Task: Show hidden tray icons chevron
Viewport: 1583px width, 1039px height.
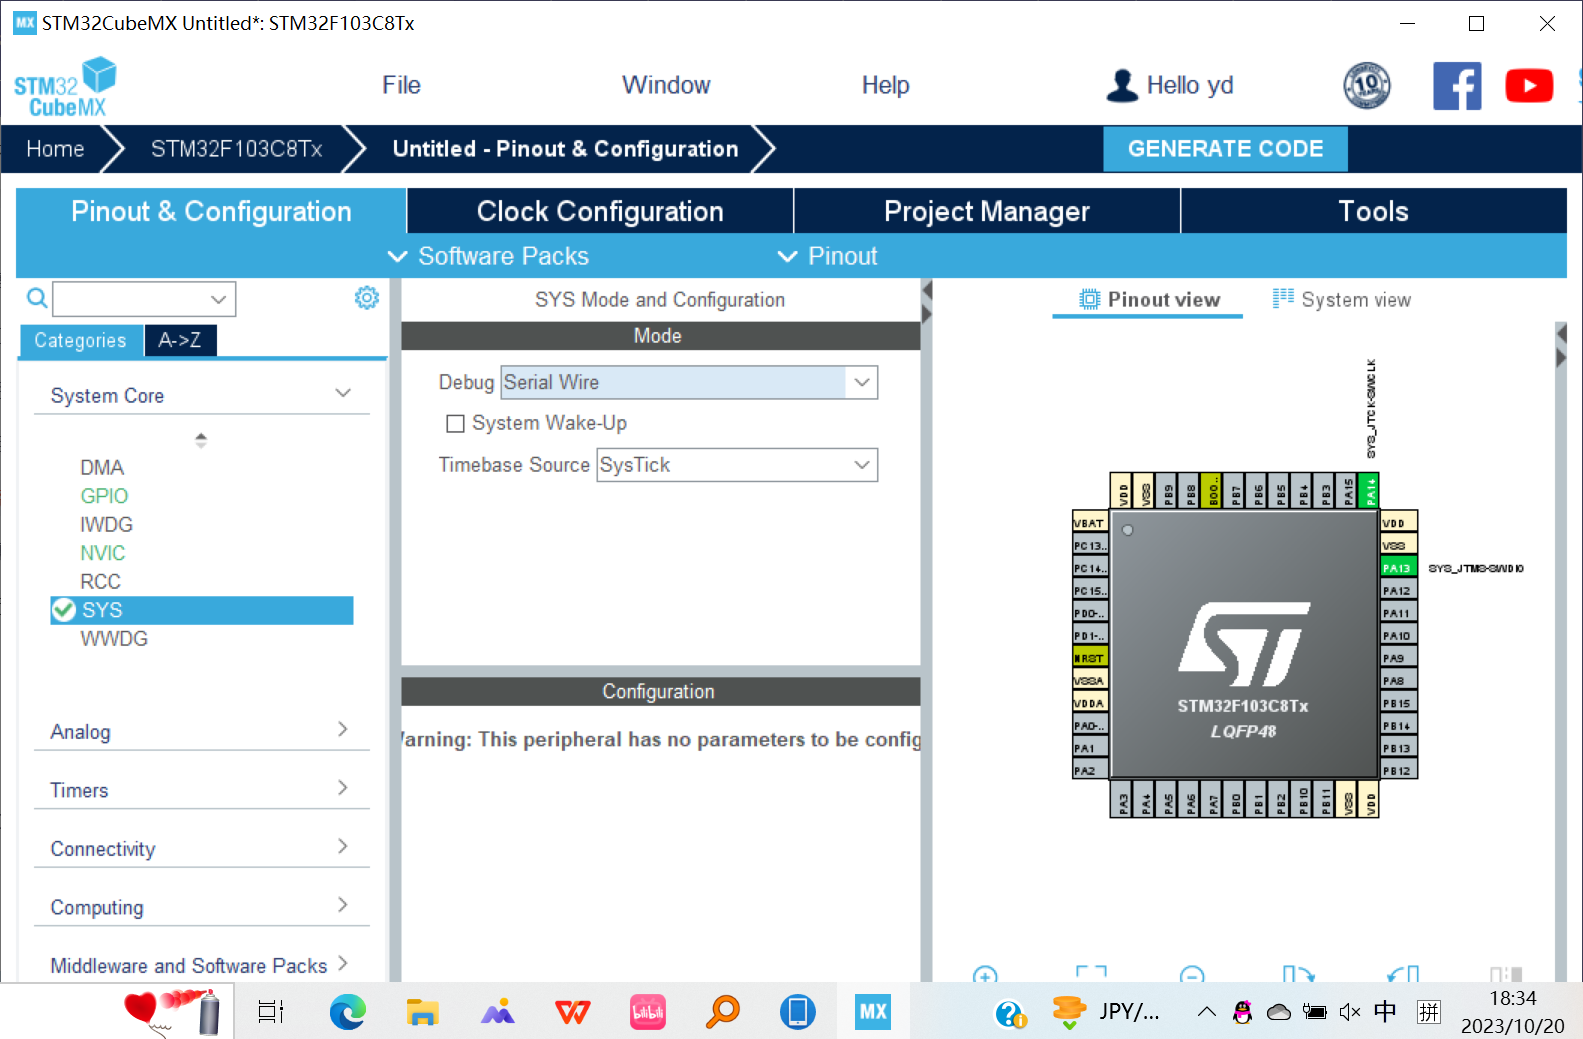Action: tap(1207, 1012)
